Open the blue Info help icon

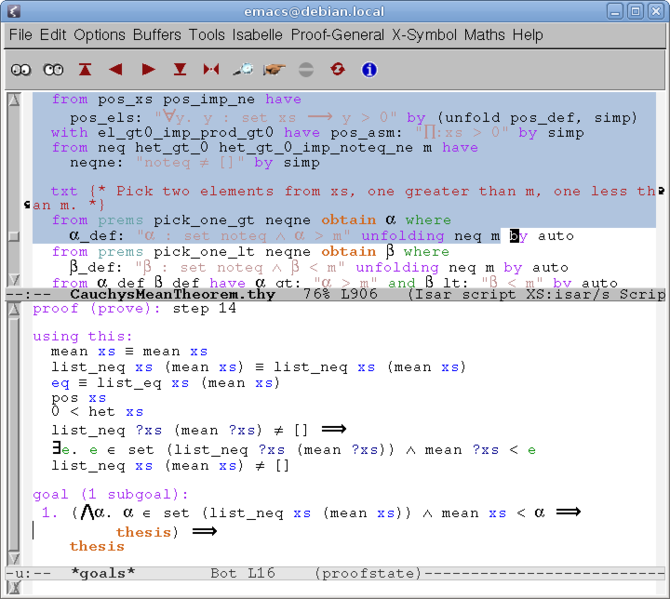[x=369, y=70]
